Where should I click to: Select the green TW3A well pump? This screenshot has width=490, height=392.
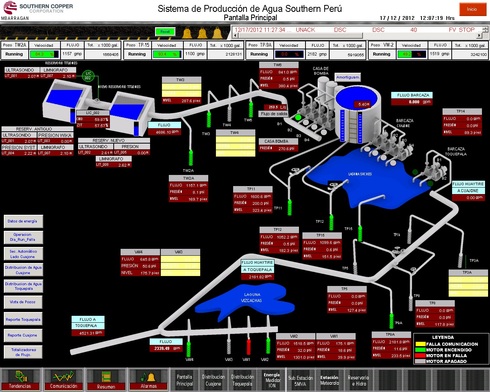[191, 158]
